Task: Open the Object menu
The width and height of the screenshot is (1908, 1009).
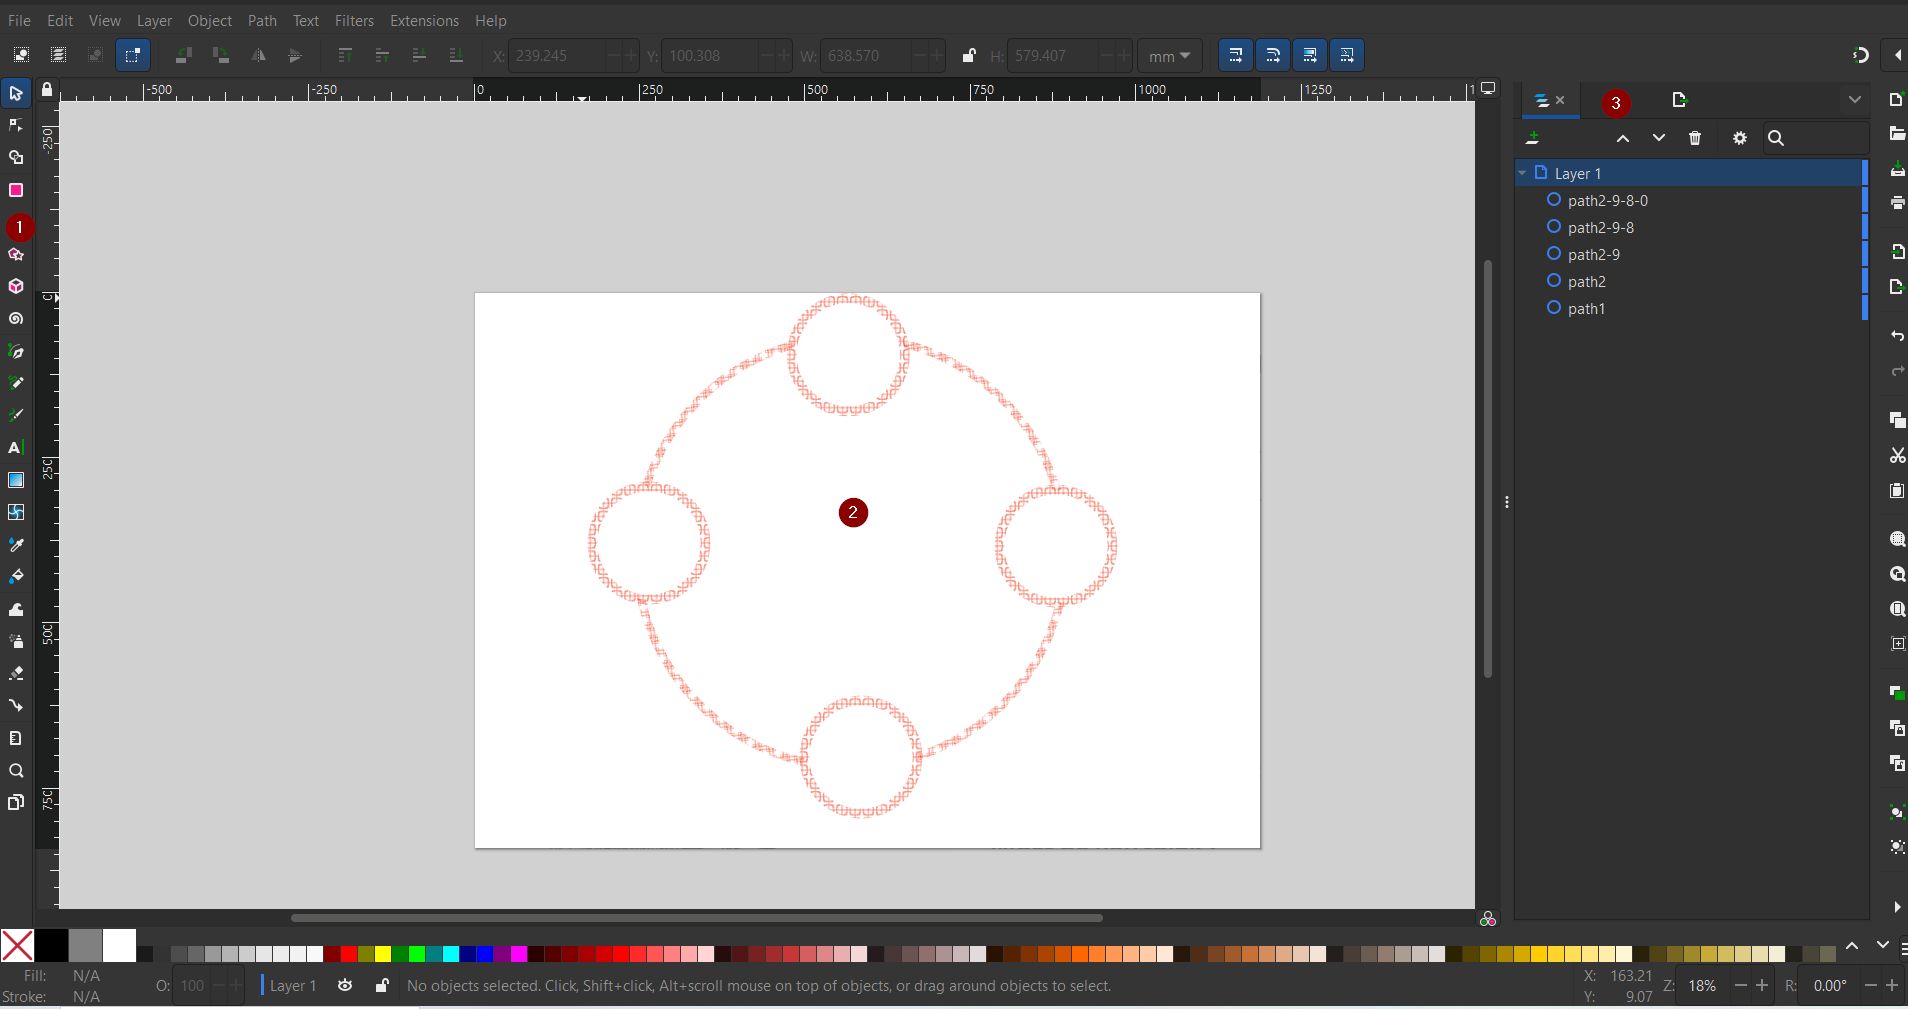Action: [210, 20]
